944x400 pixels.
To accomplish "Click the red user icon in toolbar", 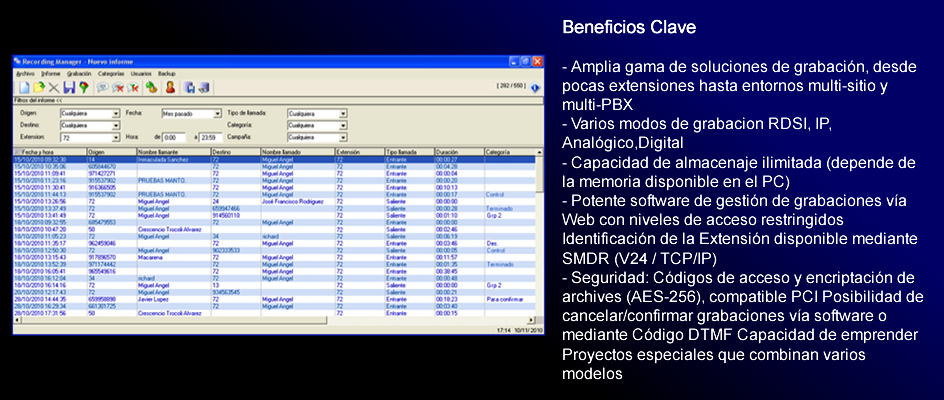I will click(x=169, y=88).
